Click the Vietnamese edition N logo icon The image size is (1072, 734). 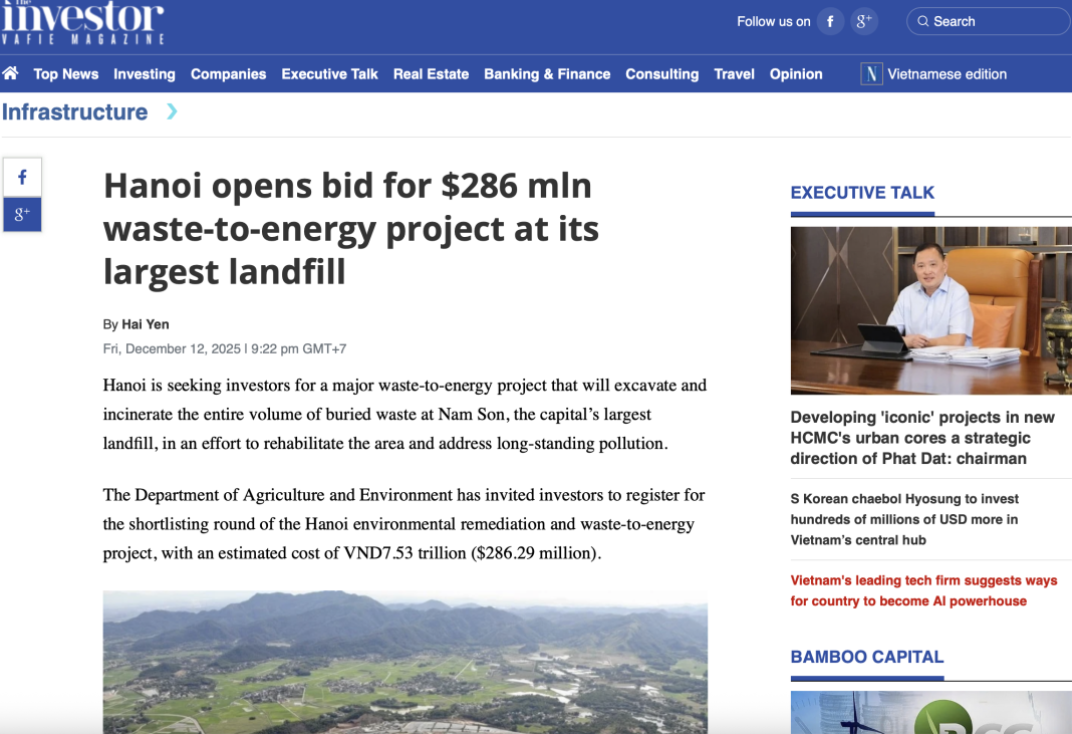[x=871, y=74]
